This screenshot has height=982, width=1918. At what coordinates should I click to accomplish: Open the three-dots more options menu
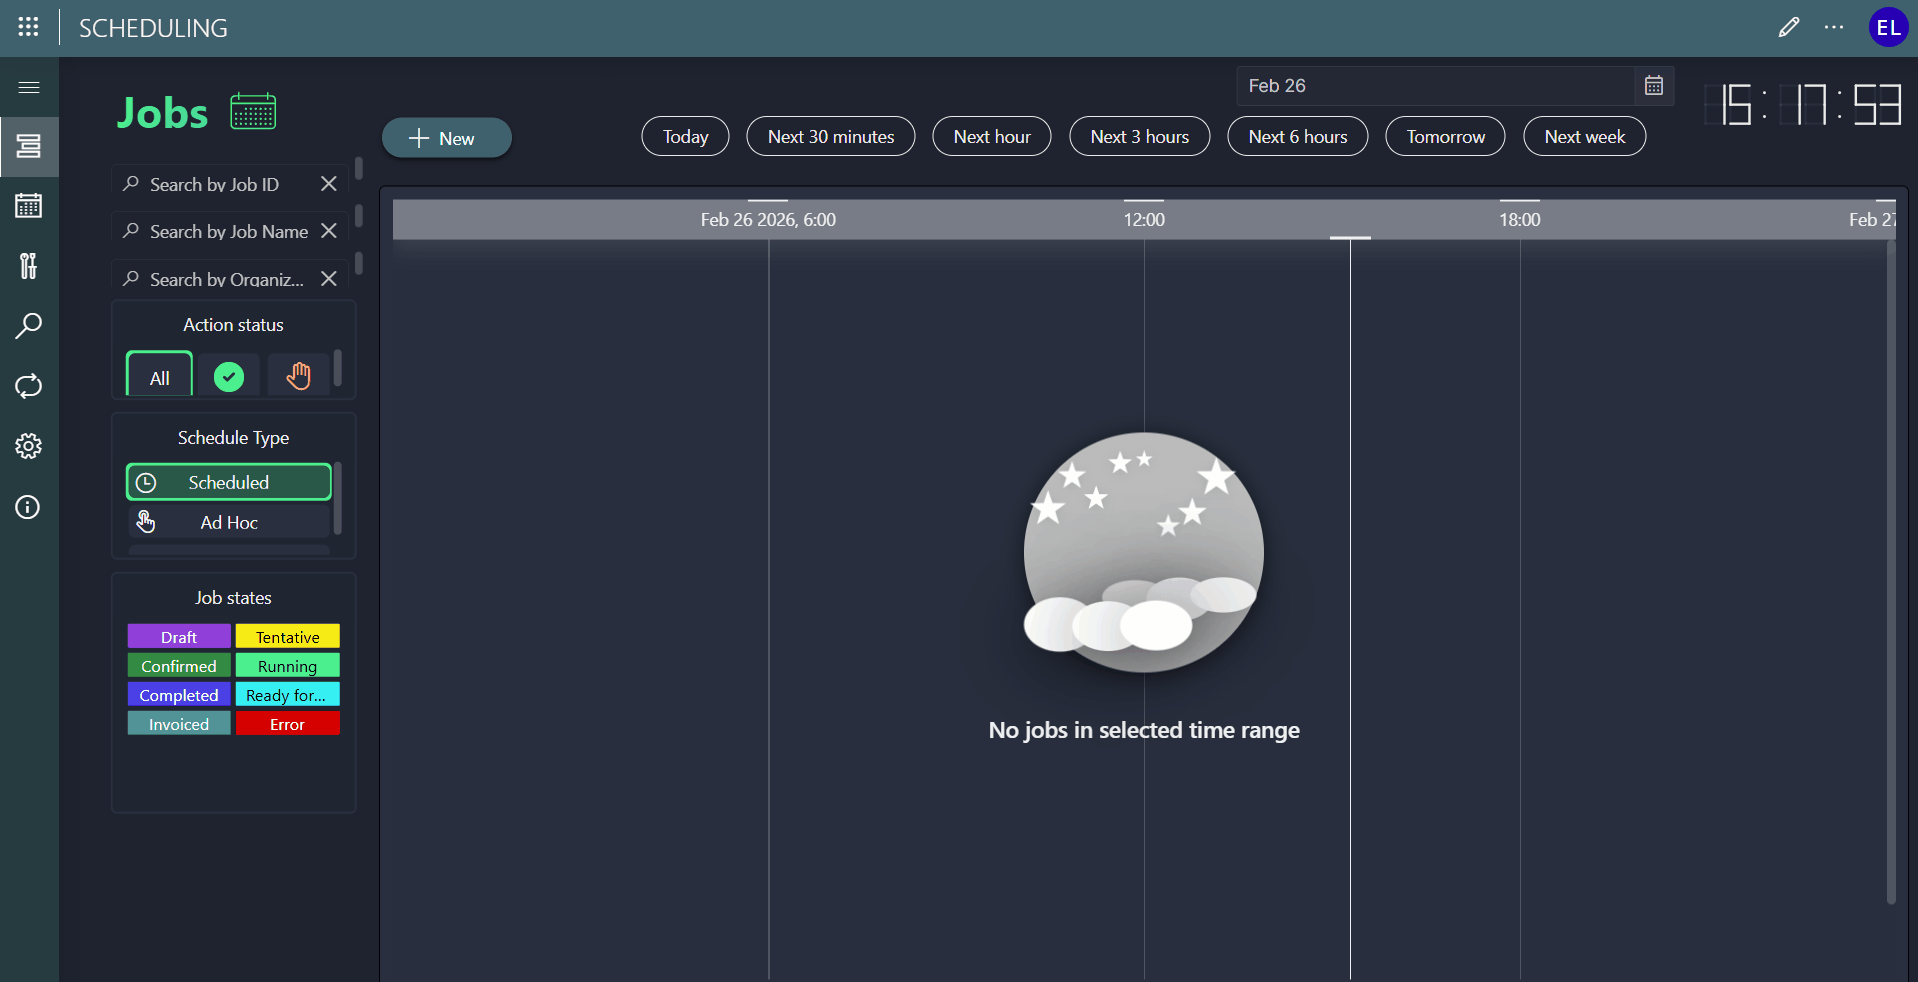pos(1834,28)
